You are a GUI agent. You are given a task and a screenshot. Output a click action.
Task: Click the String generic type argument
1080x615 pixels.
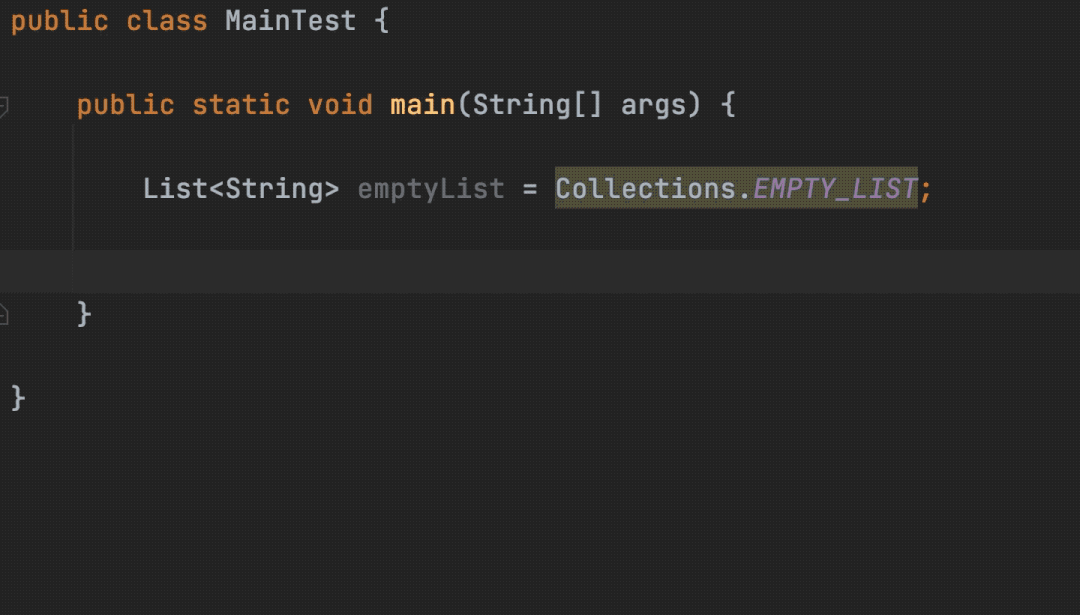[x=274, y=189]
